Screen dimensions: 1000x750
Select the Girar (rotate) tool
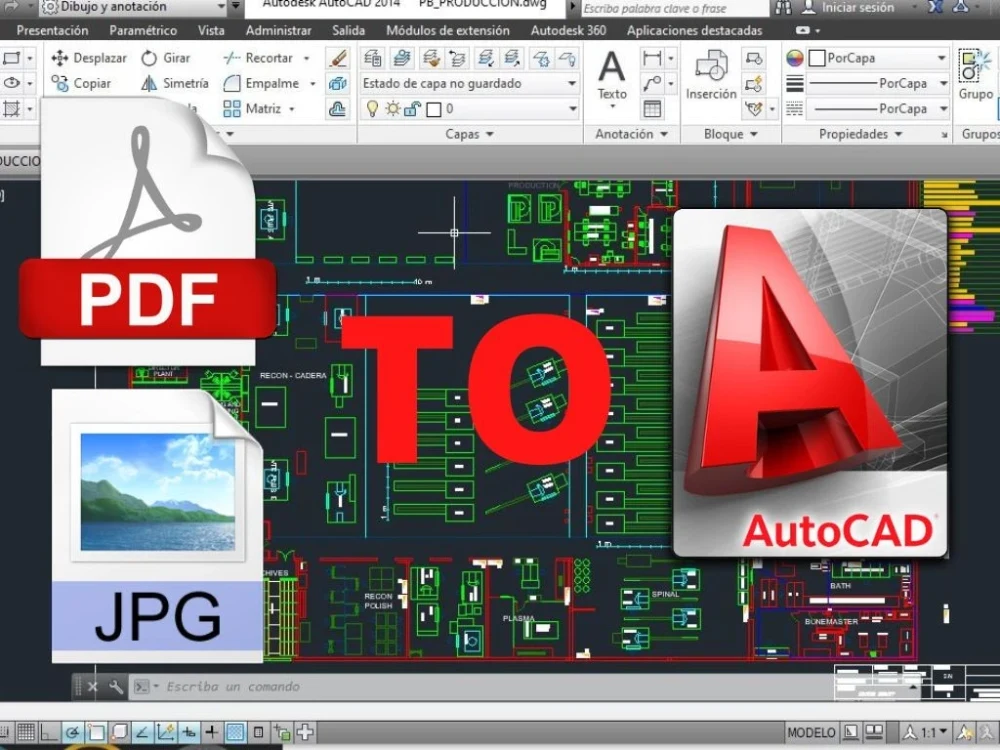tap(166, 58)
